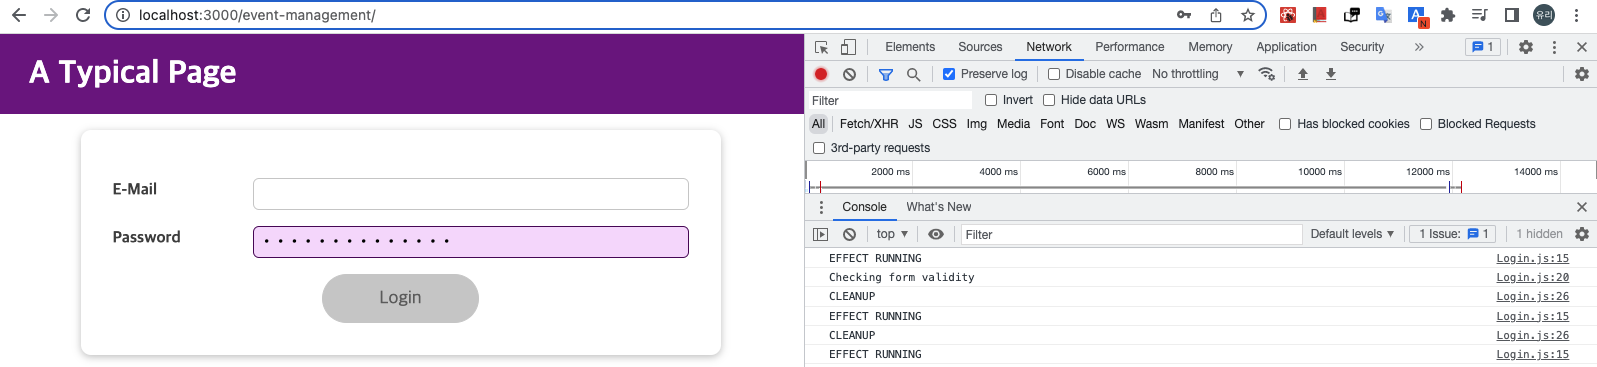Switch to the Sources tab
Viewport: 1597px width, 367px height.
(x=980, y=47)
